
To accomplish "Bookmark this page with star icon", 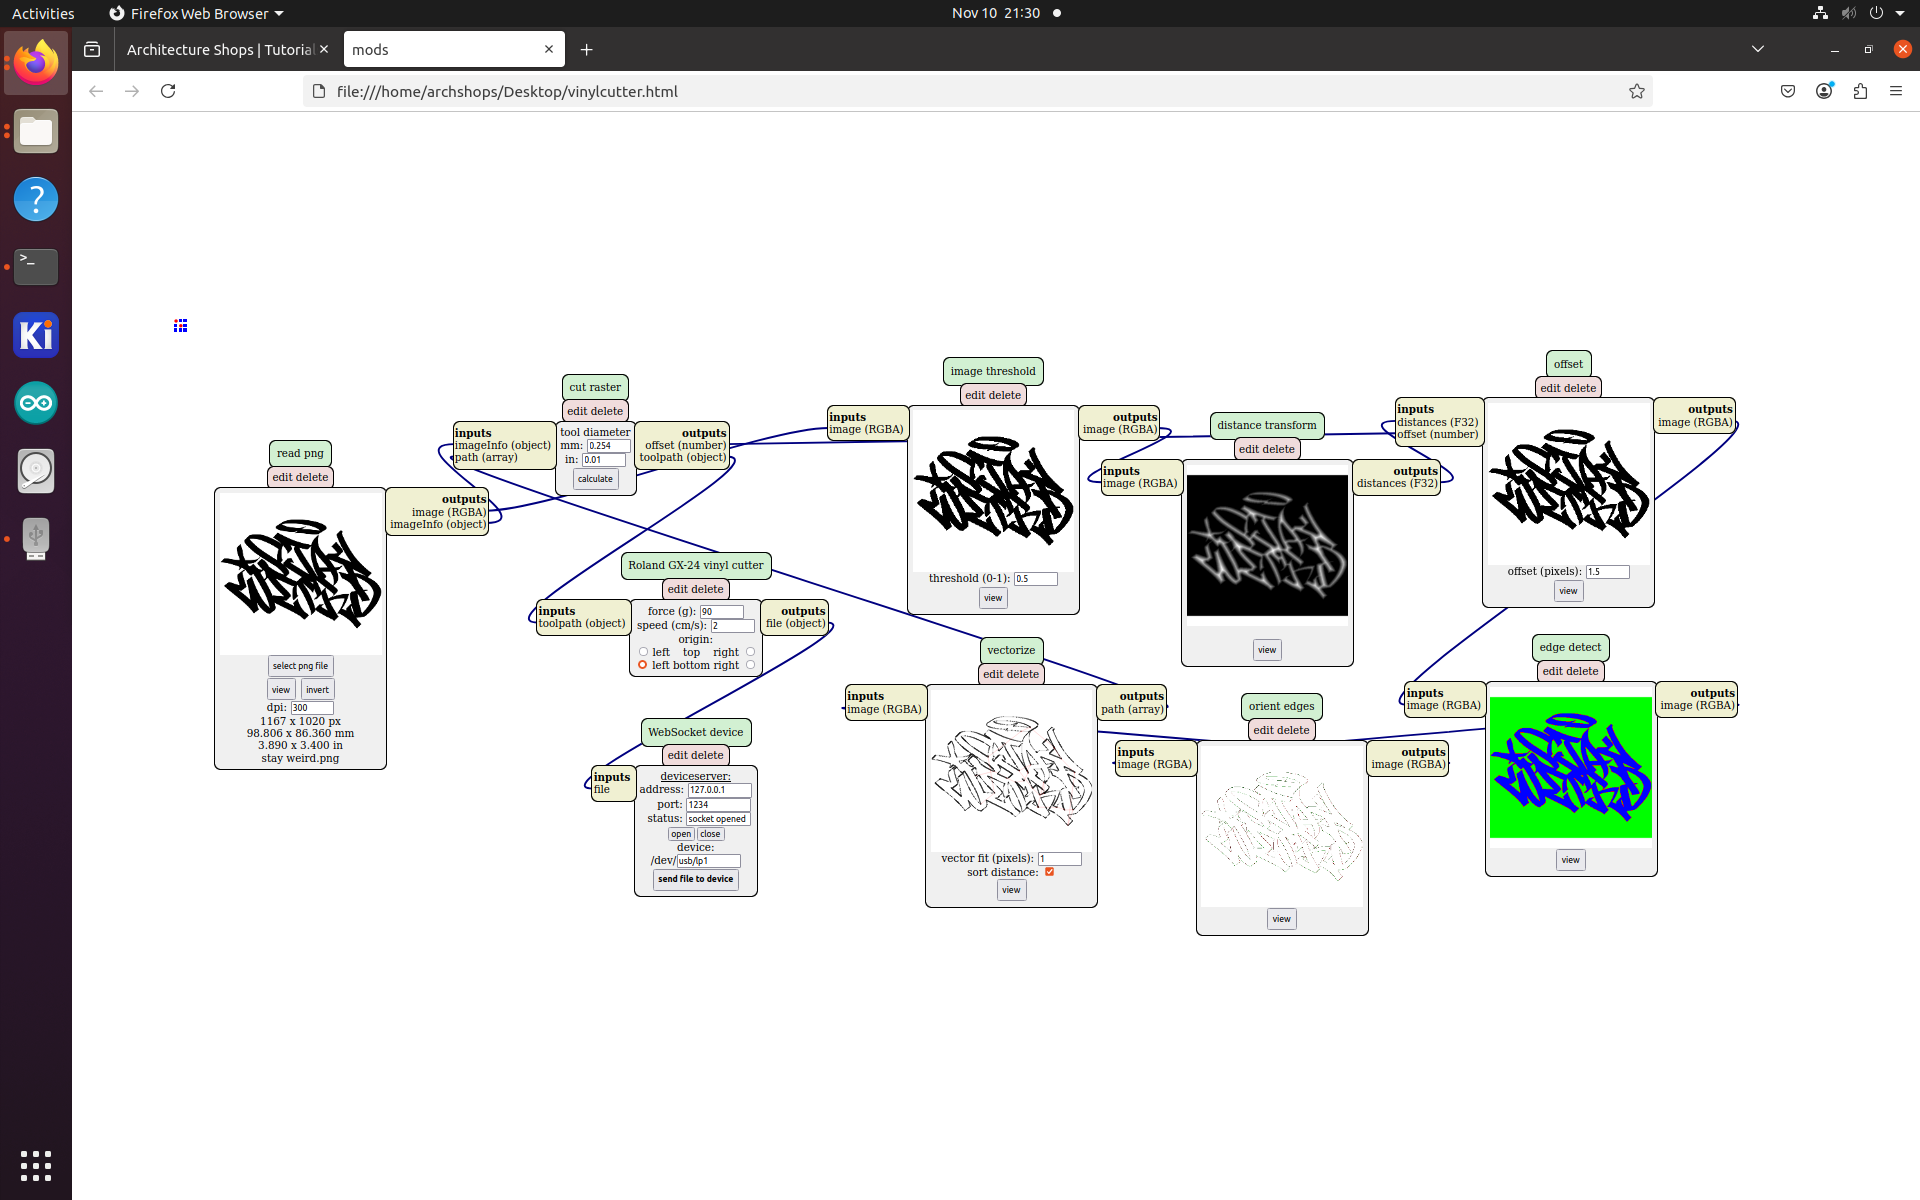I will [x=1636, y=91].
